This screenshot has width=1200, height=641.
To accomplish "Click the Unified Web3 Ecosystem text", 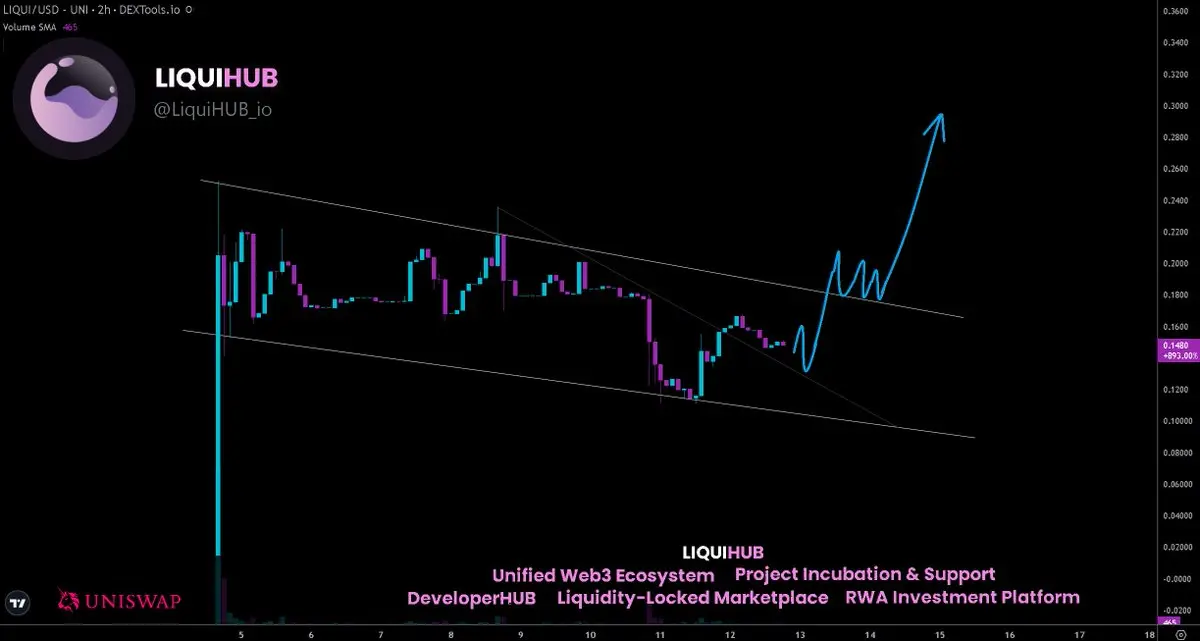I will click(603, 575).
